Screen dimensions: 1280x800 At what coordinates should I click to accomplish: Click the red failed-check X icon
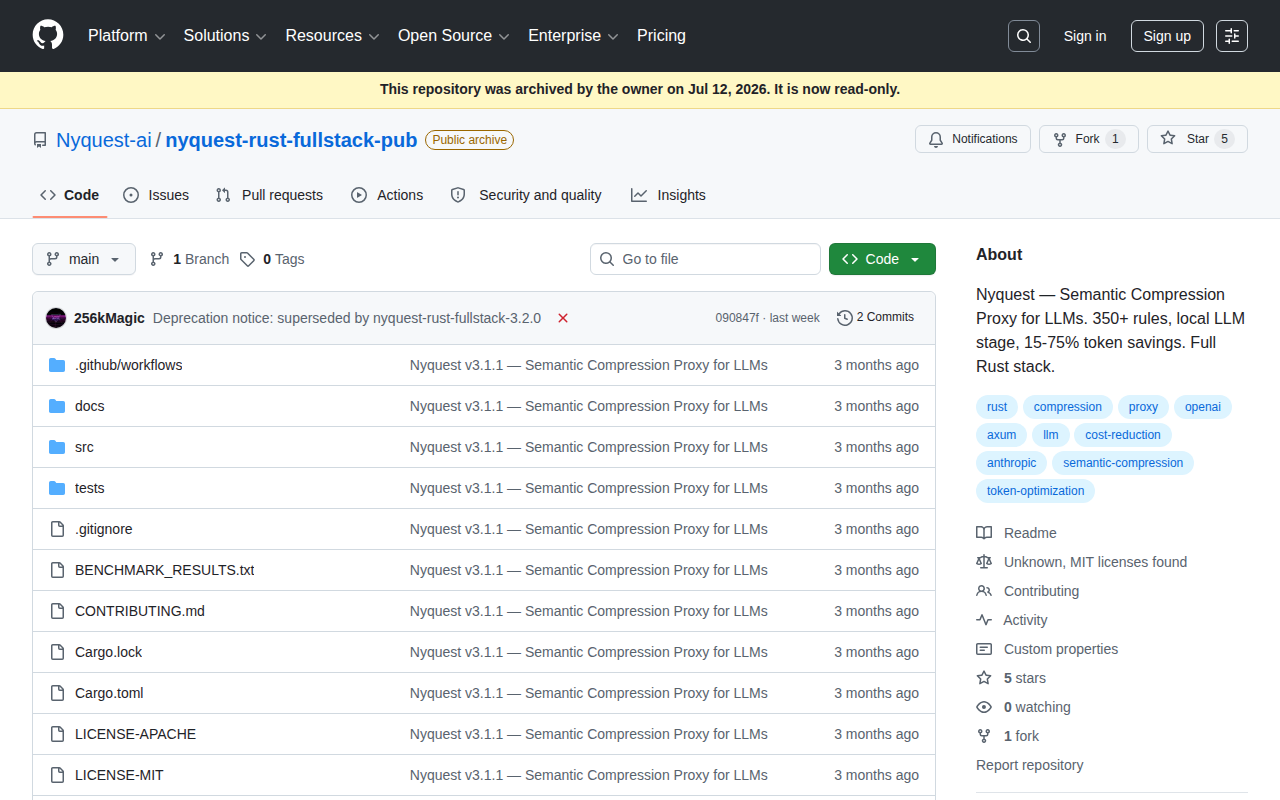click(x=563, y=318)
